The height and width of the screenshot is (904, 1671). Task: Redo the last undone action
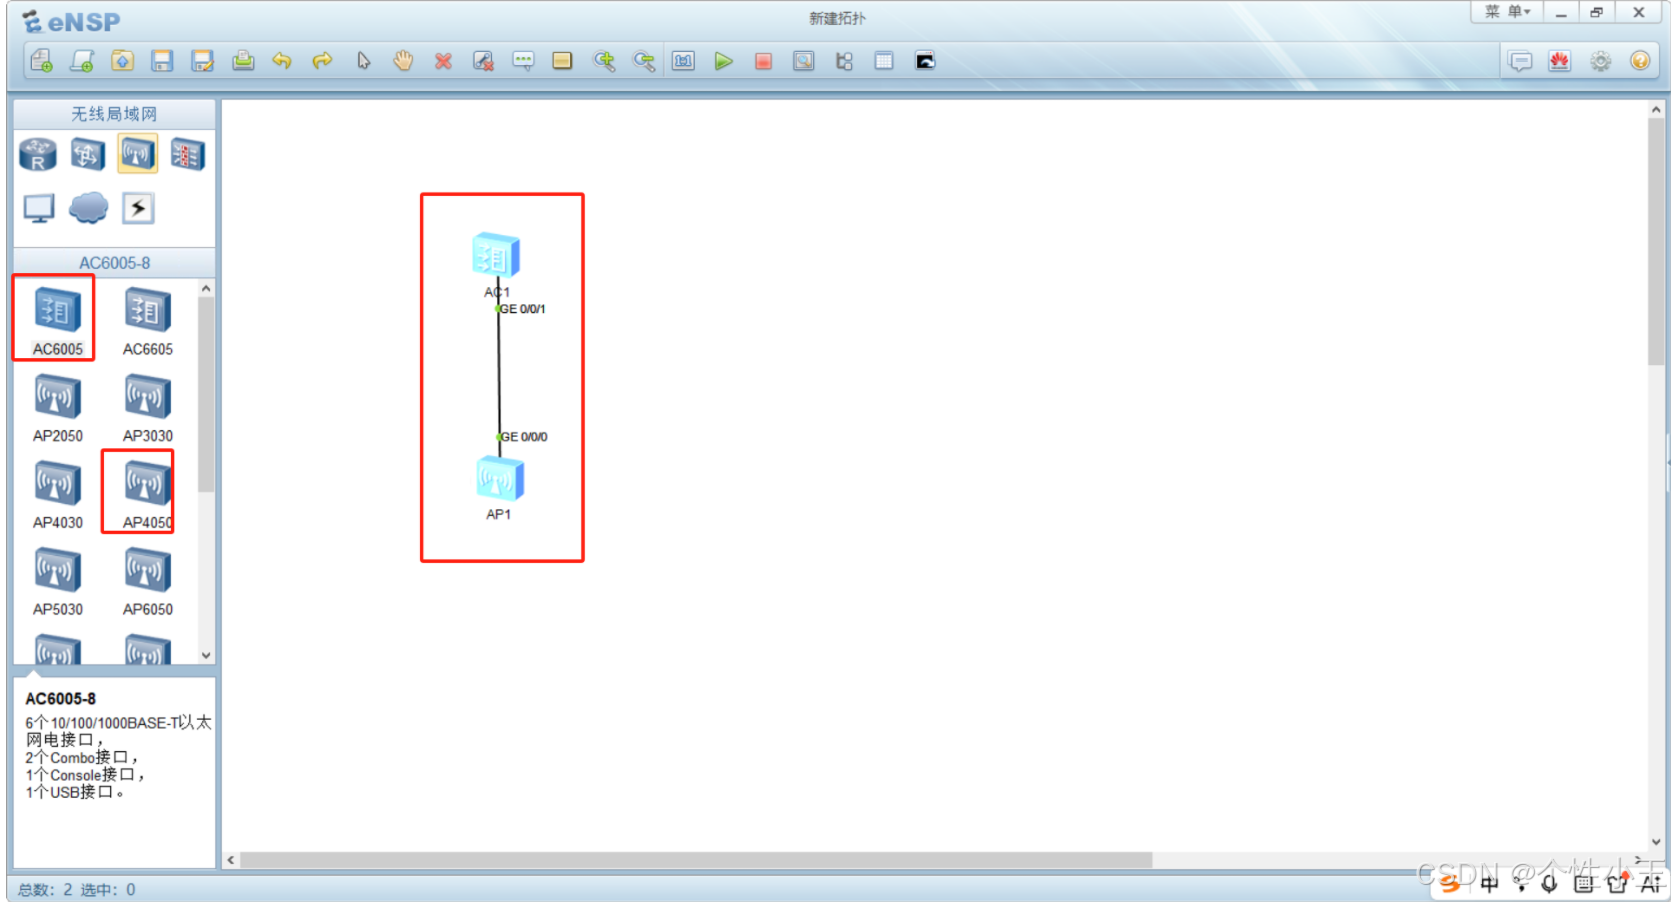click(x=322, y=61)
